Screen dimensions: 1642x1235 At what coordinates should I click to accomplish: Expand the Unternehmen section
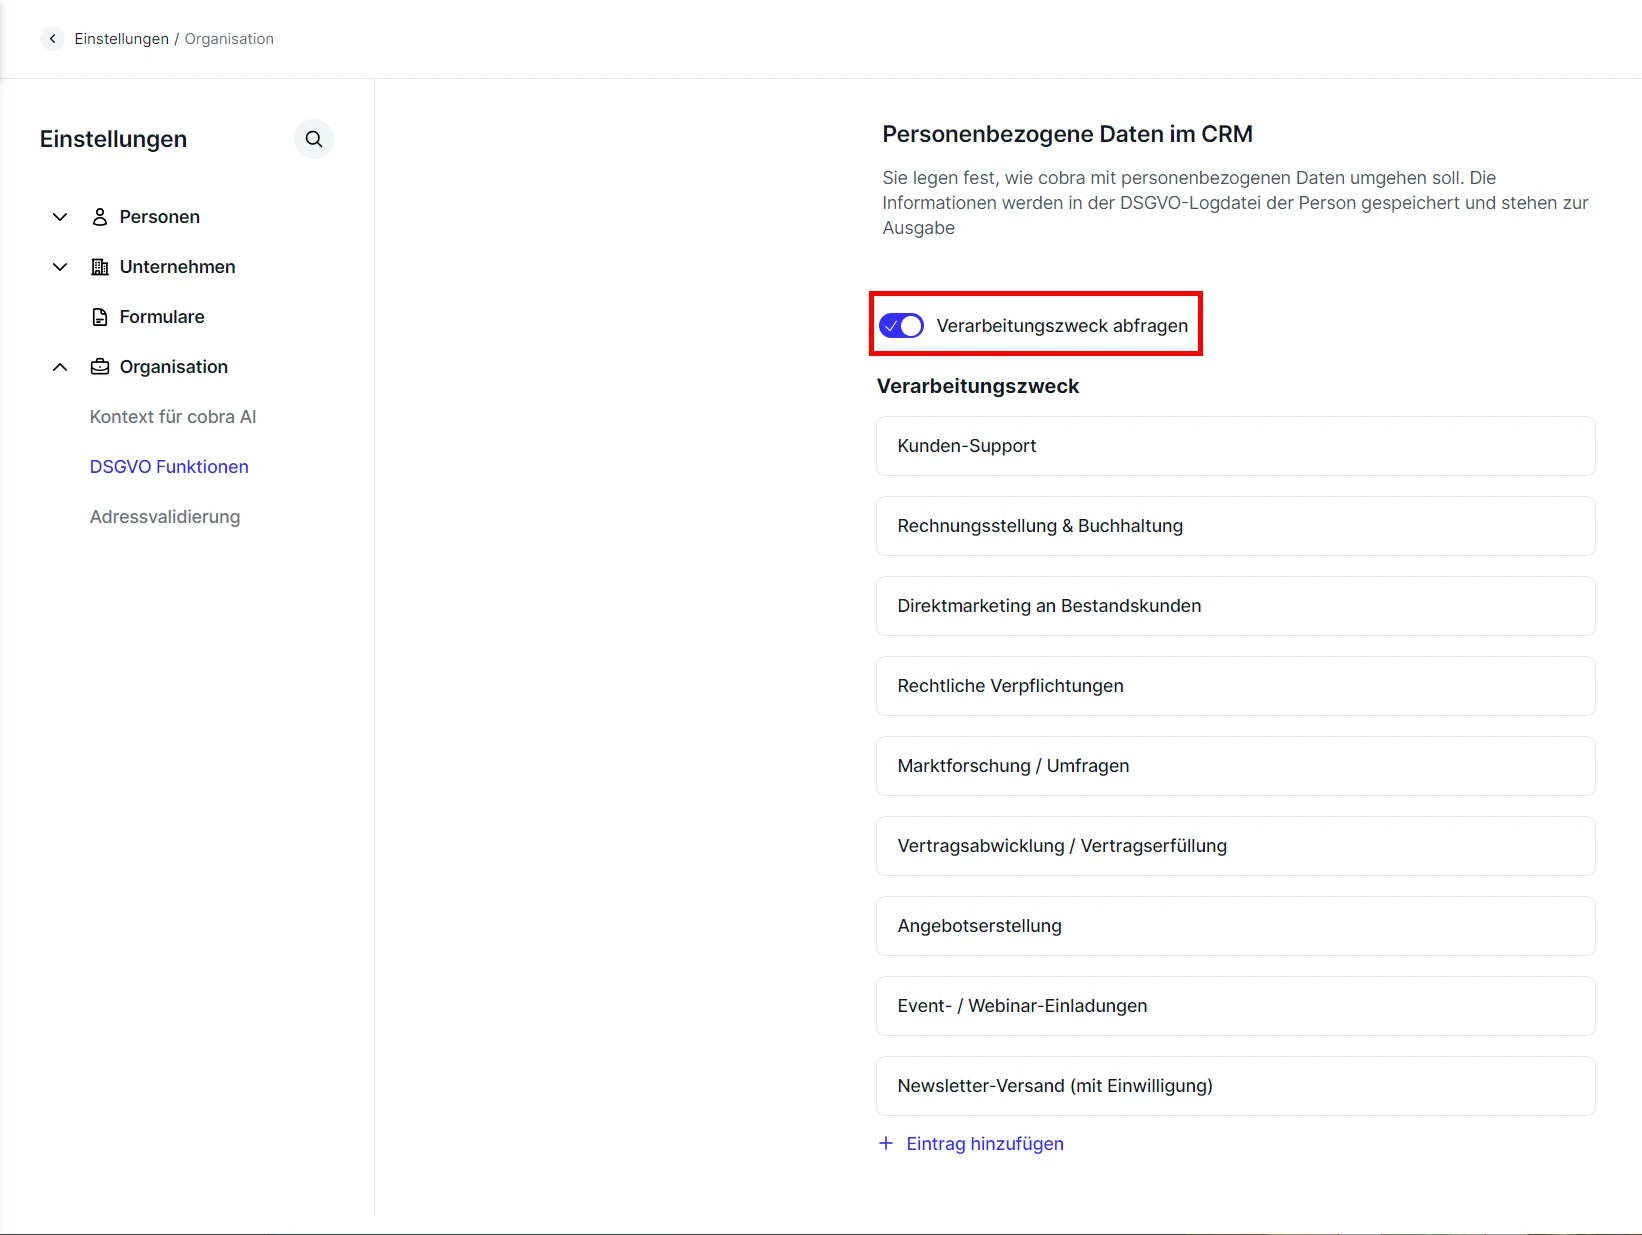tap(59, 267)
